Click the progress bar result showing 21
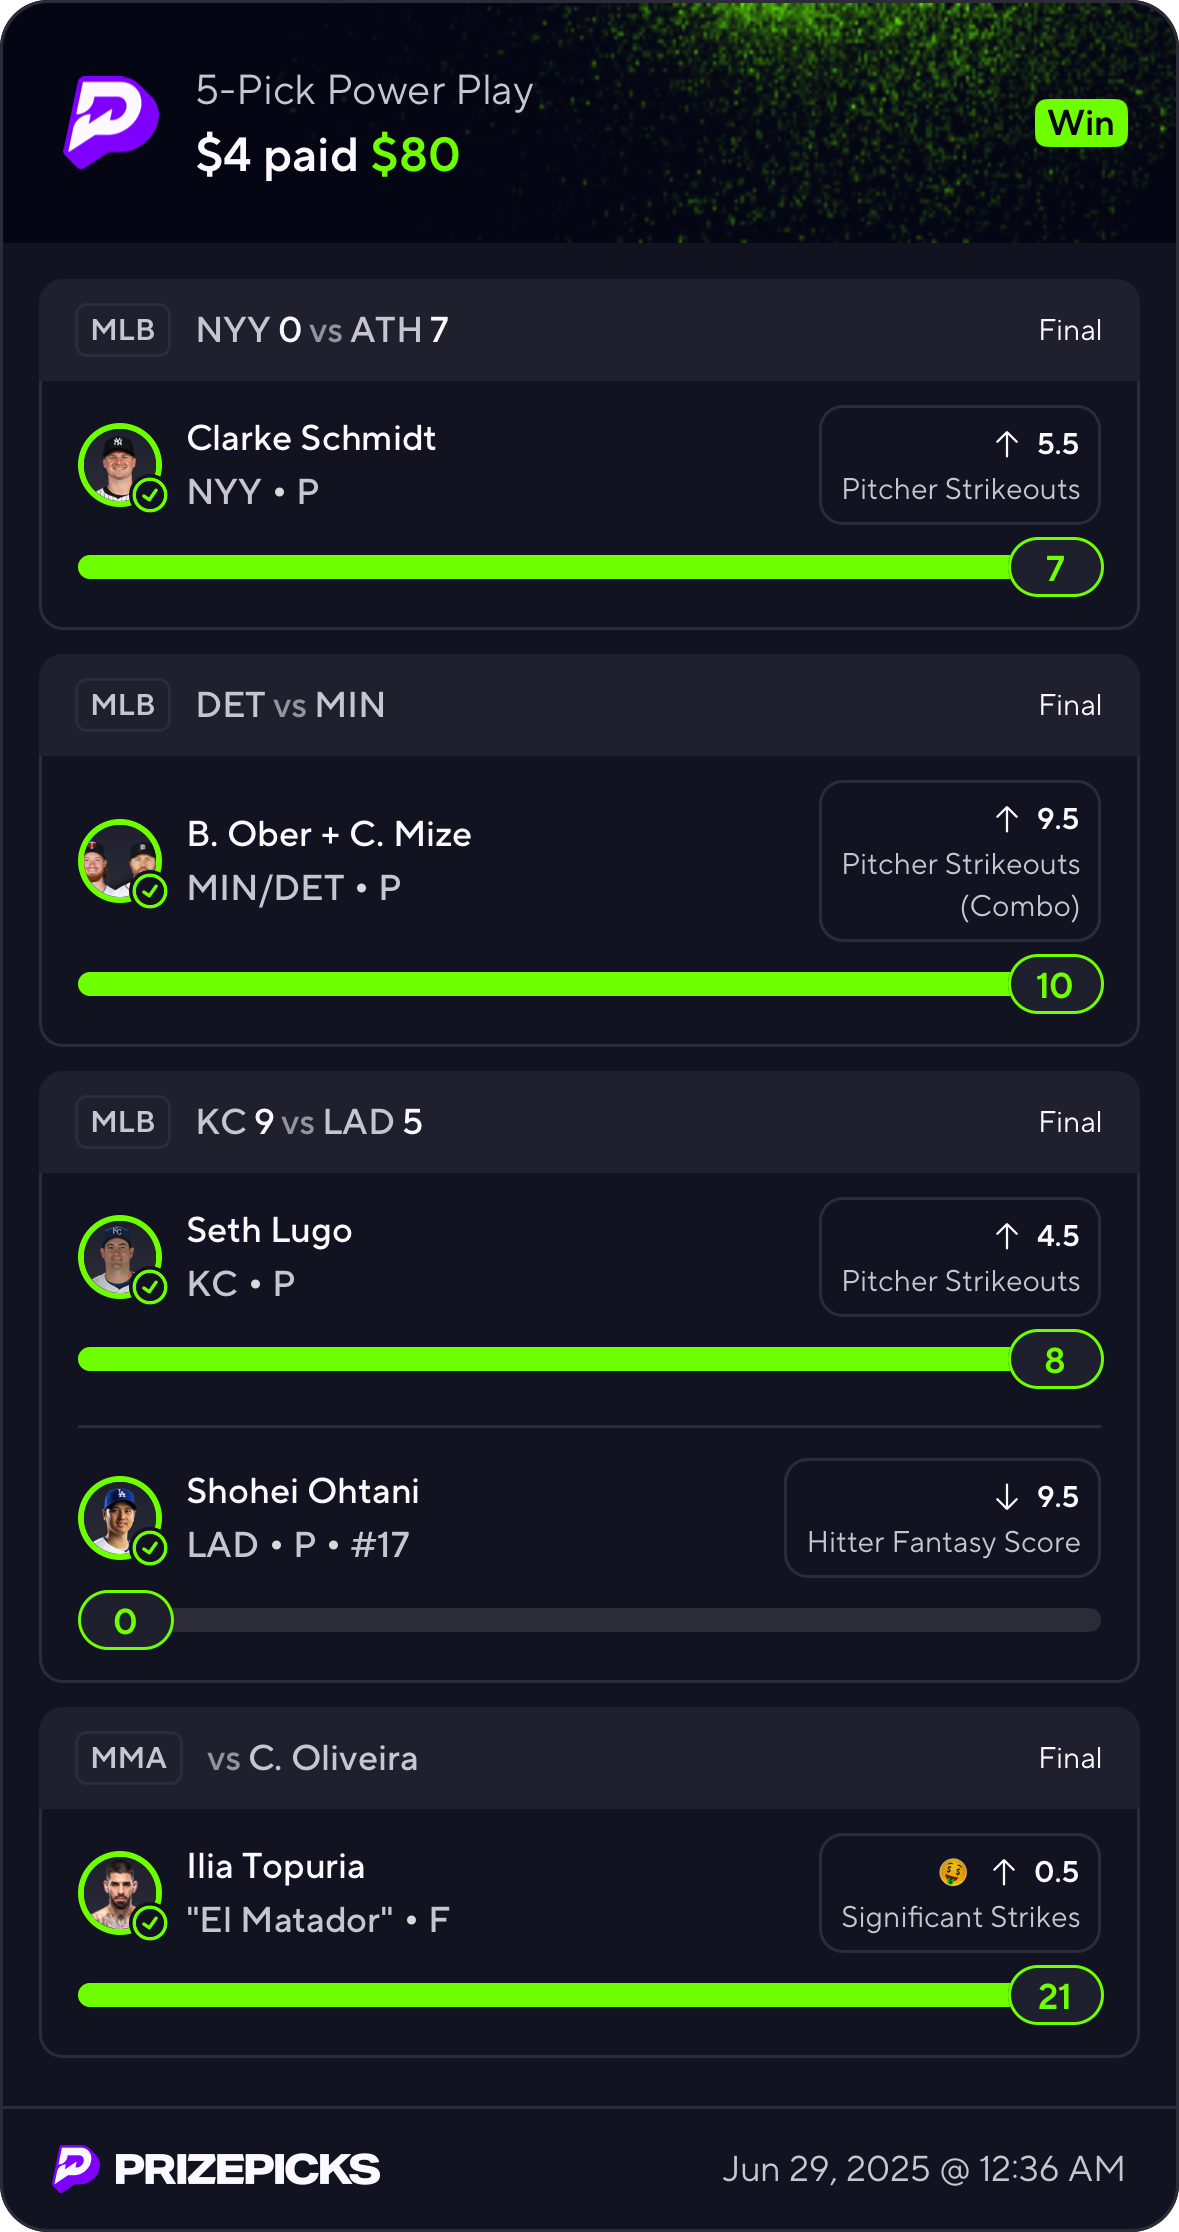This screenshot has width=1179, height=2232. (x=1056, y=1996)
